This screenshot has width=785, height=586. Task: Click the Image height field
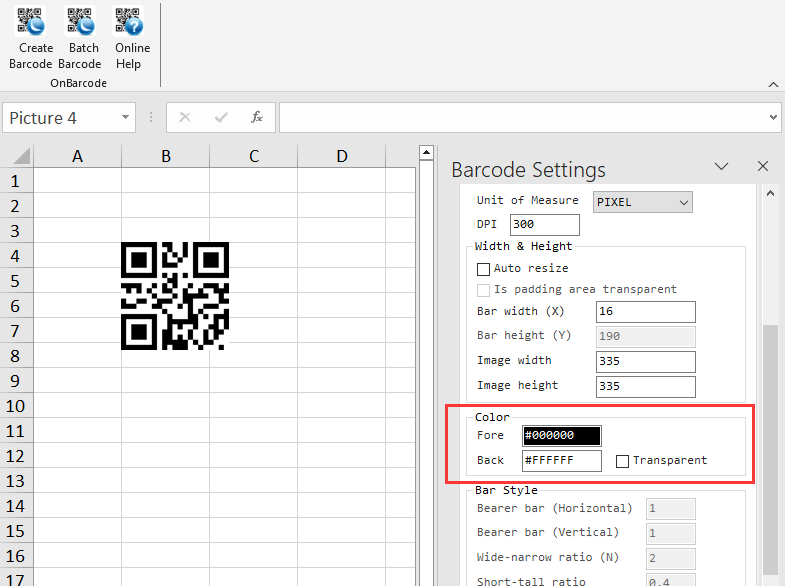point(645,387)
